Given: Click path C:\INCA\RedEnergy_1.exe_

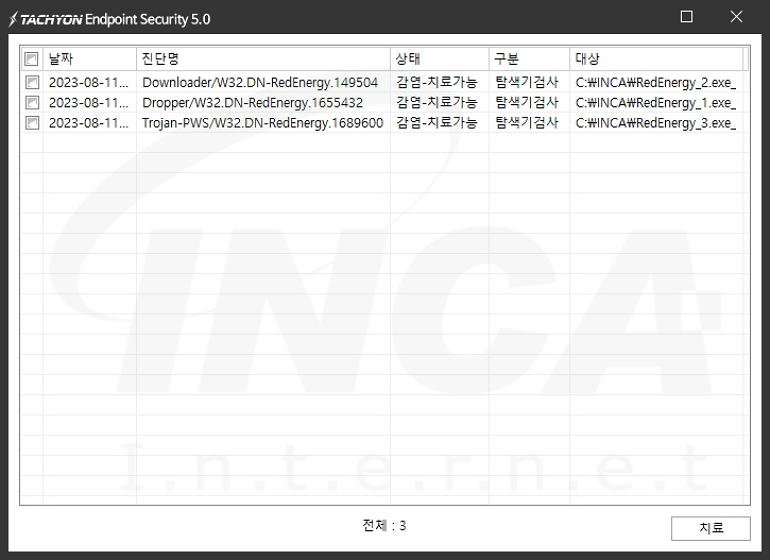Looking at the screenshot, I should tap(656, 102).
